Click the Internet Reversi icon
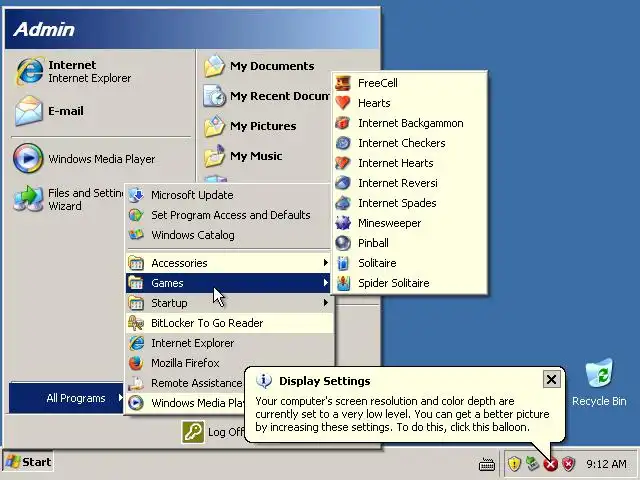 (x=343, y=183)
